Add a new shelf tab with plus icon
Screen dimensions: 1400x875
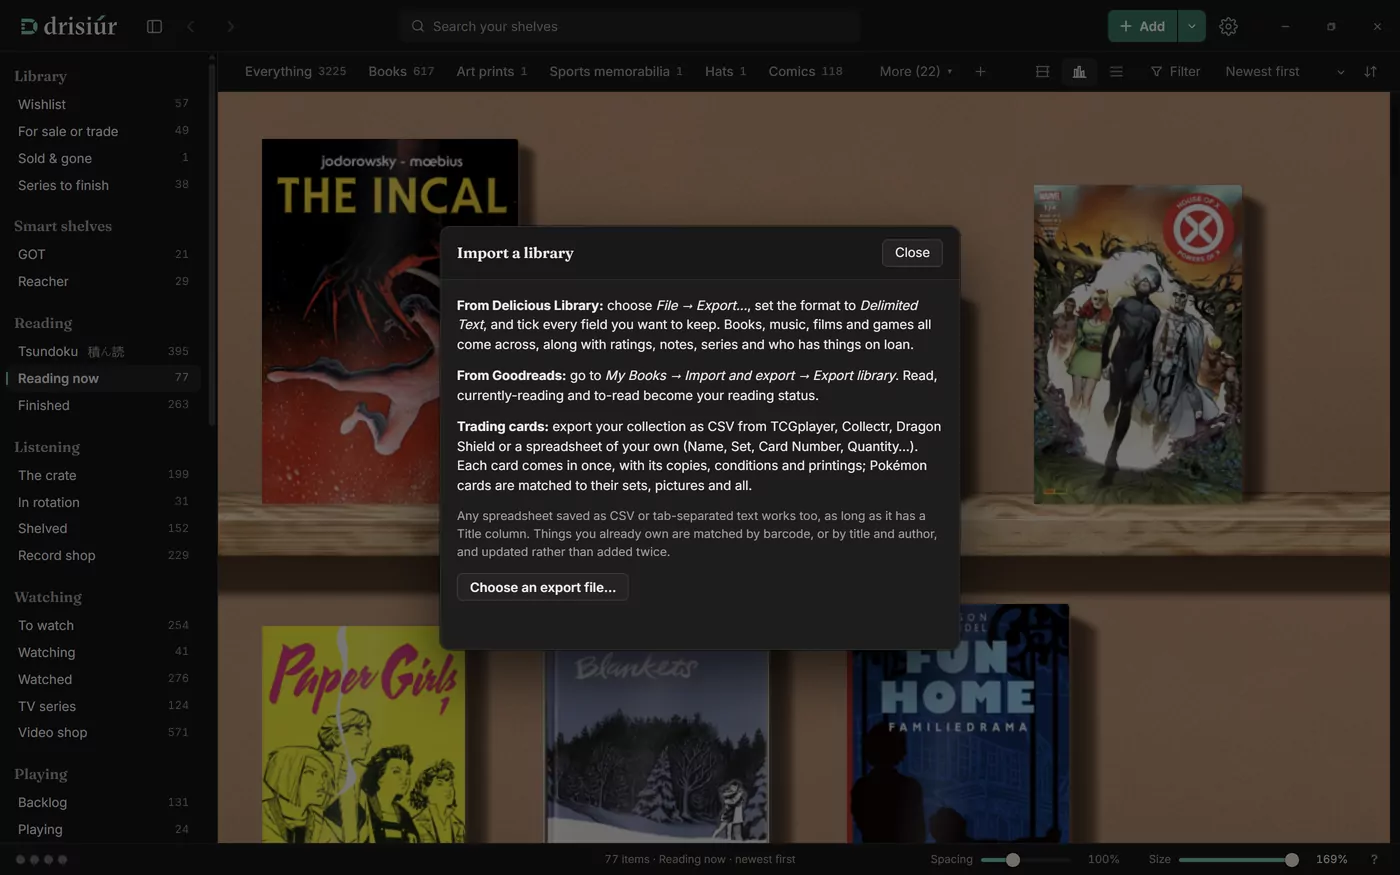pos(980,71)
